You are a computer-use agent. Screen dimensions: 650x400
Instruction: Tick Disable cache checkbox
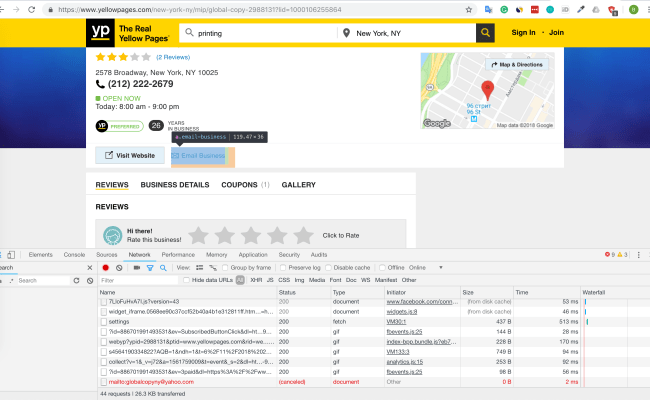328,268
